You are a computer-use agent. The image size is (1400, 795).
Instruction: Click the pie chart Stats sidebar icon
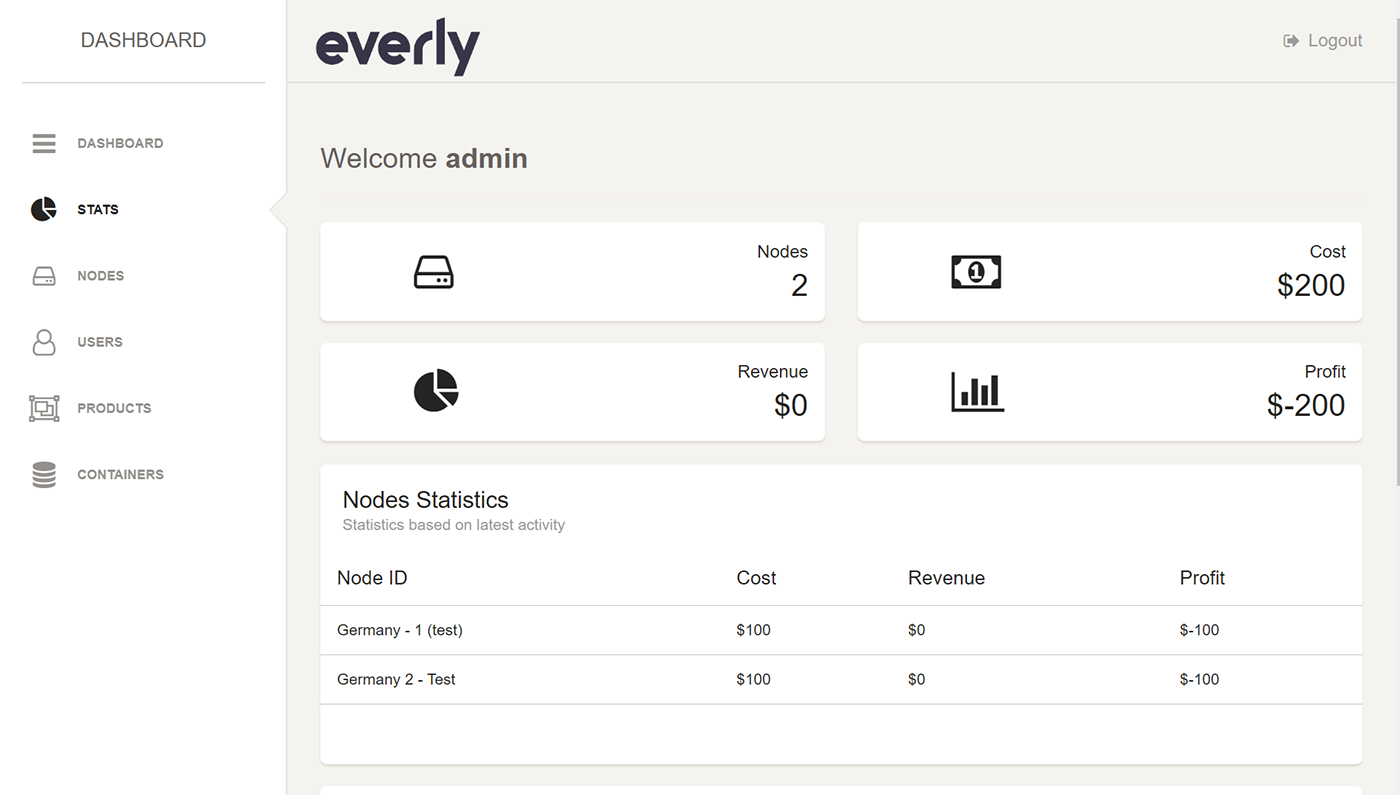coord(44,210)
